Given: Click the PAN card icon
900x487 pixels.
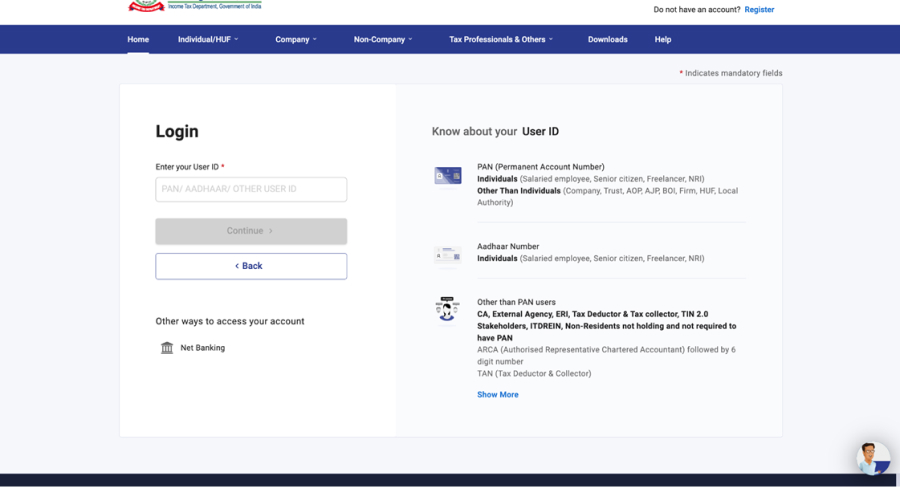Looking at the screenshot, I should click(447, 176).
